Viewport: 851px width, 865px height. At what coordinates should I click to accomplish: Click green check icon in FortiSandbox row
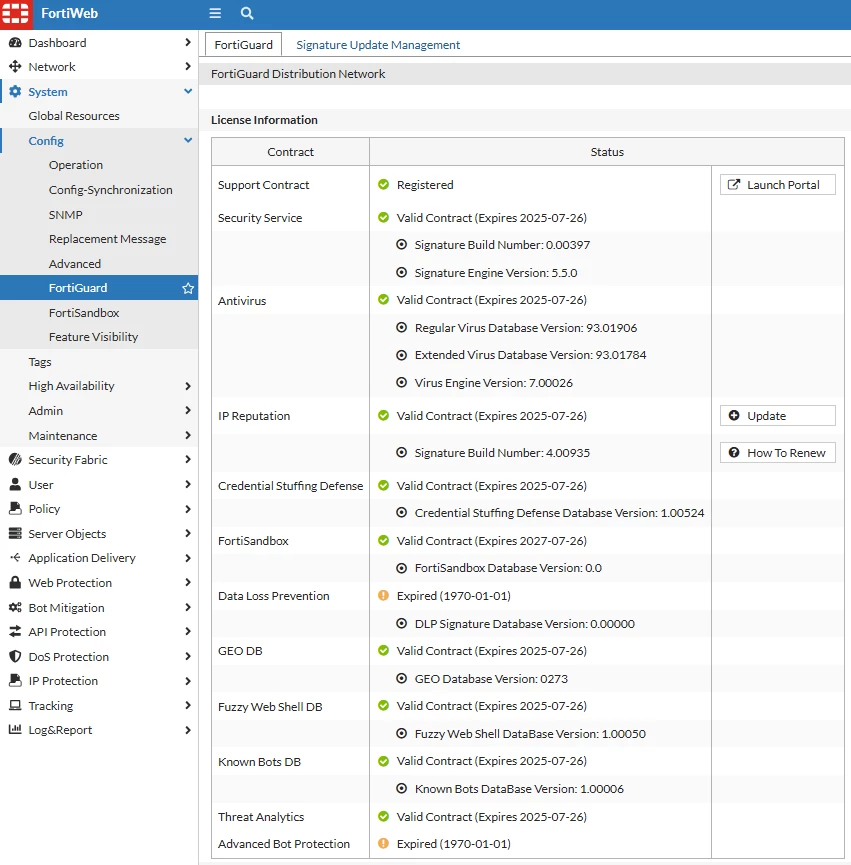click(x=383, y=540)
